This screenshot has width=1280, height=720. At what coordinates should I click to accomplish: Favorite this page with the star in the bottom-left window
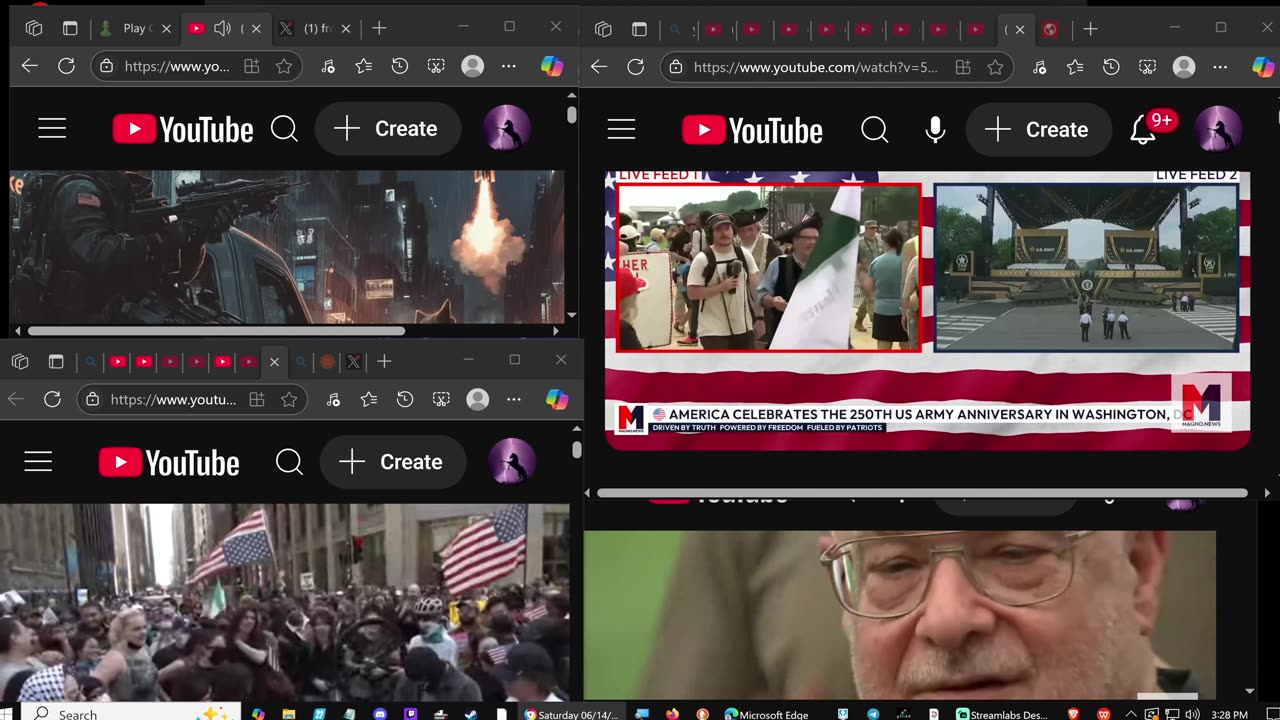pos(289,400)
